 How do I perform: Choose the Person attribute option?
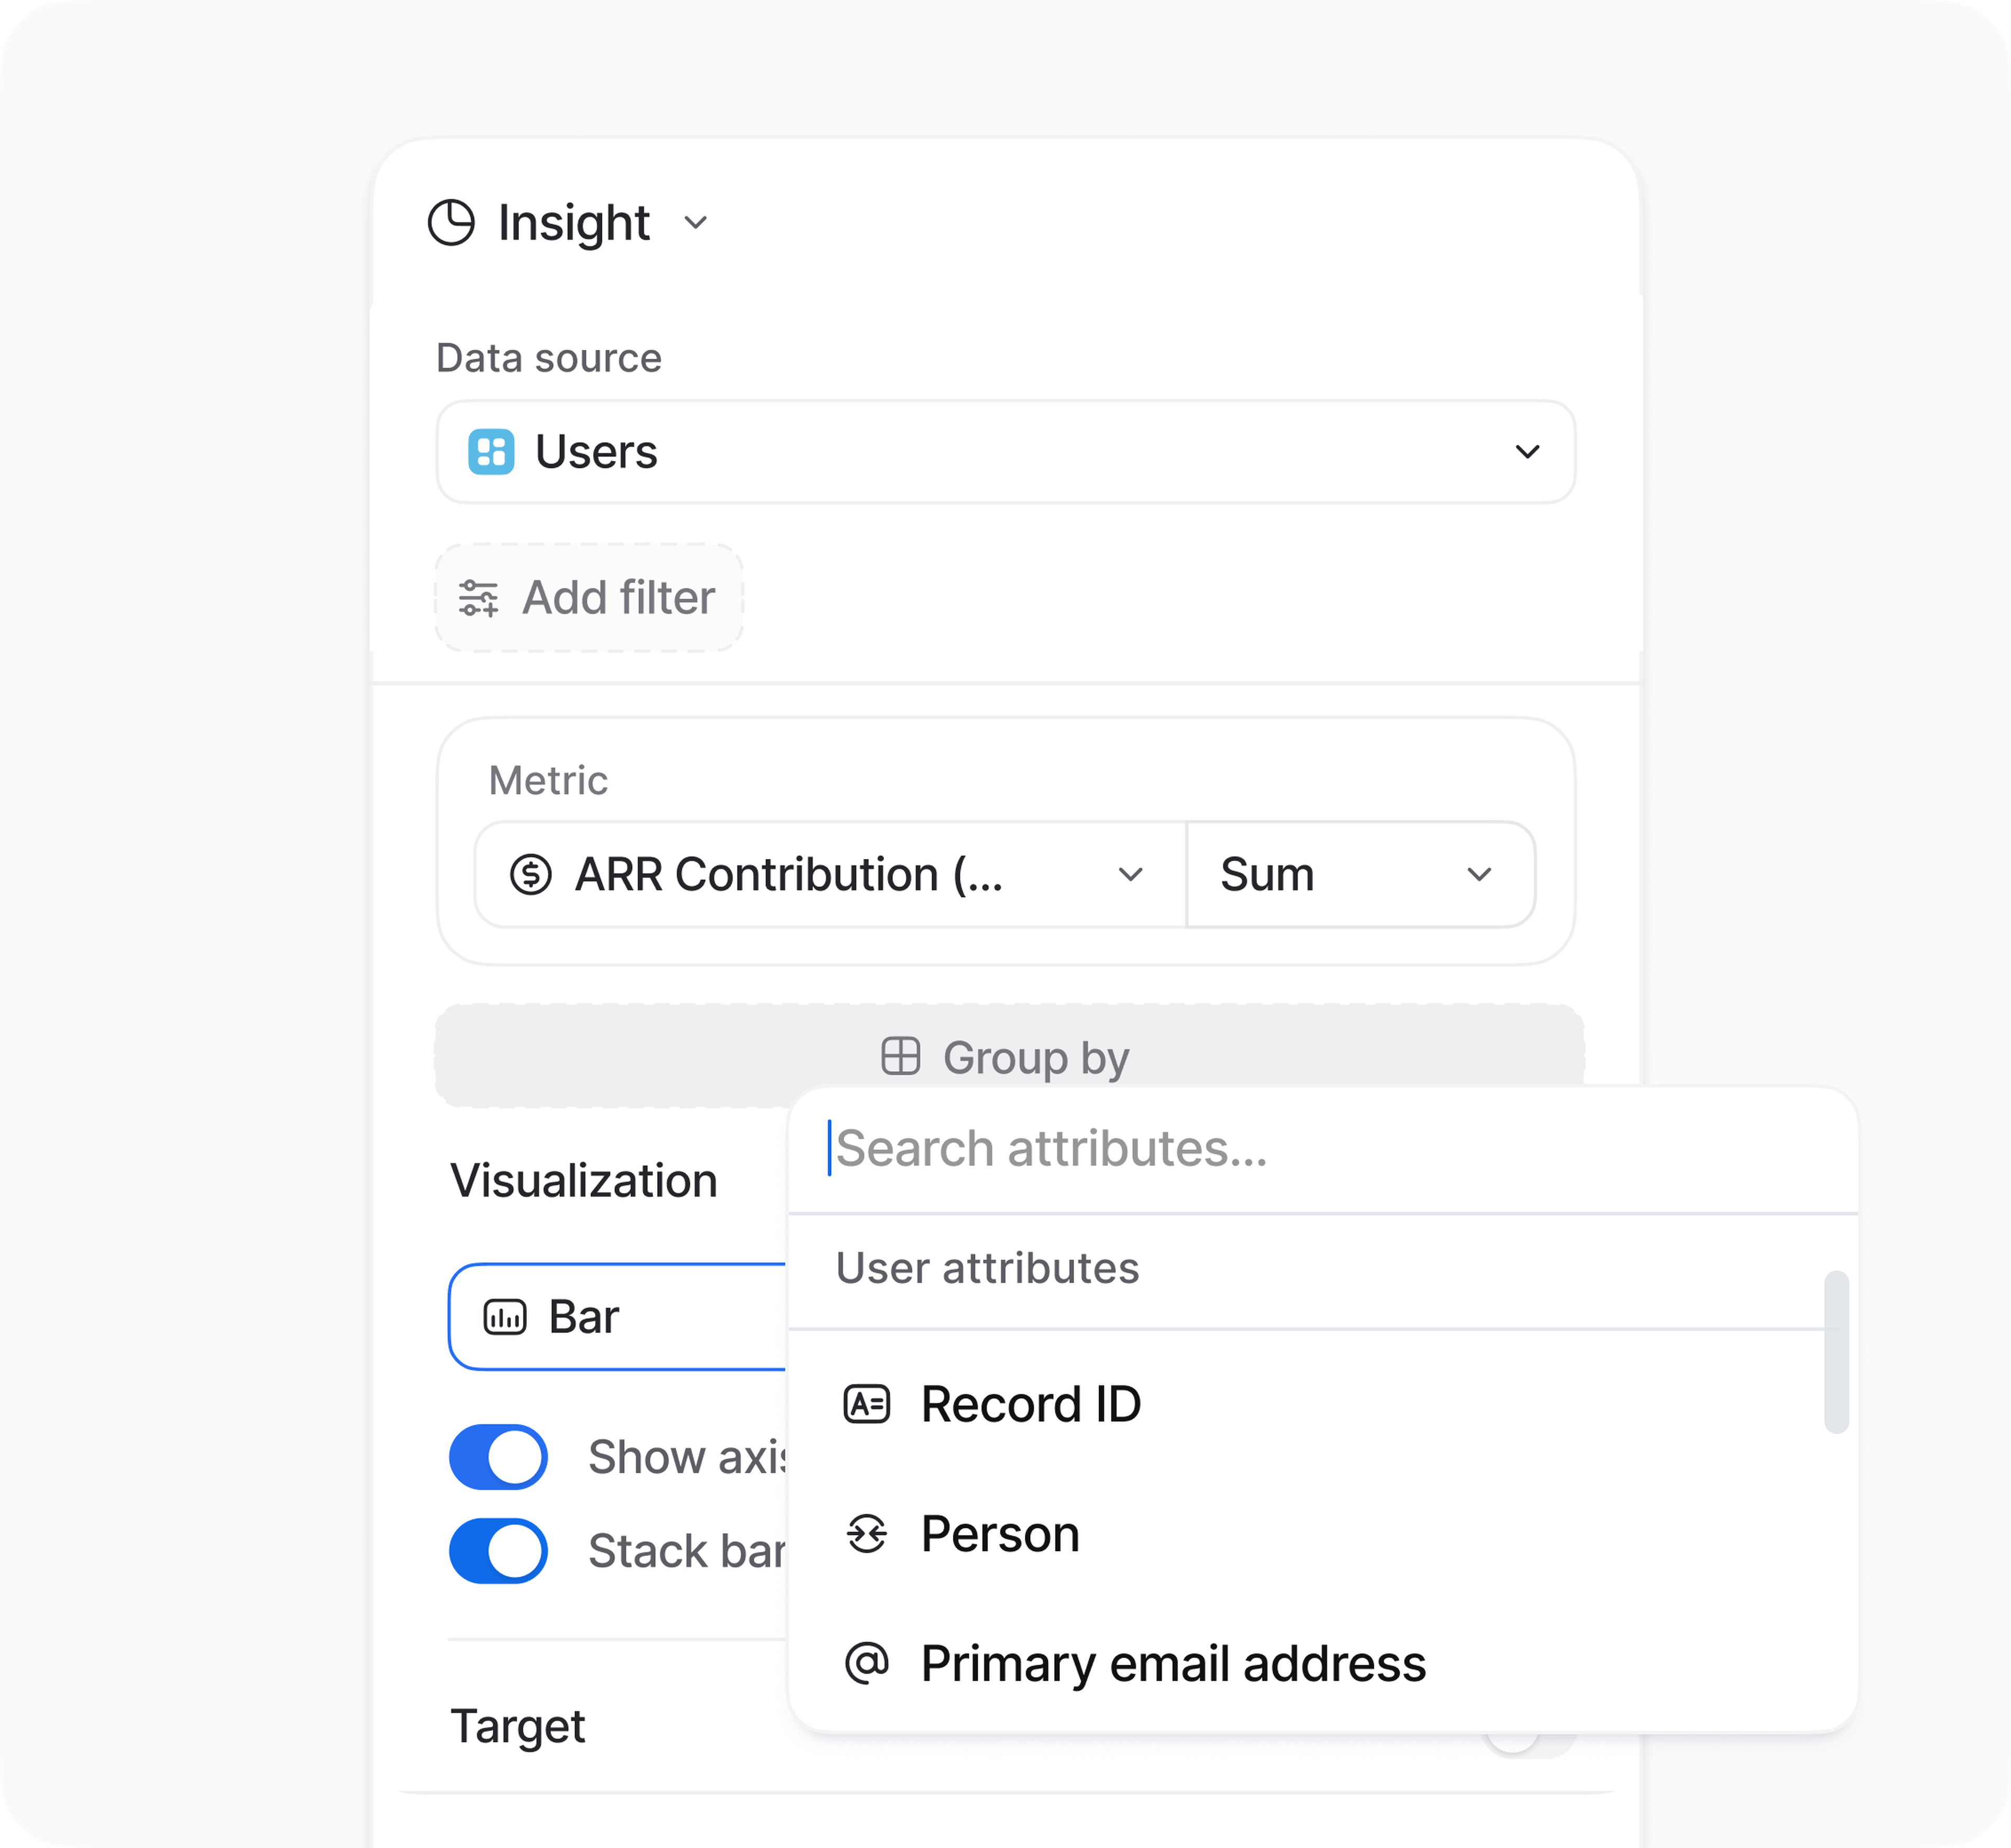(x=1000, y=1534)
